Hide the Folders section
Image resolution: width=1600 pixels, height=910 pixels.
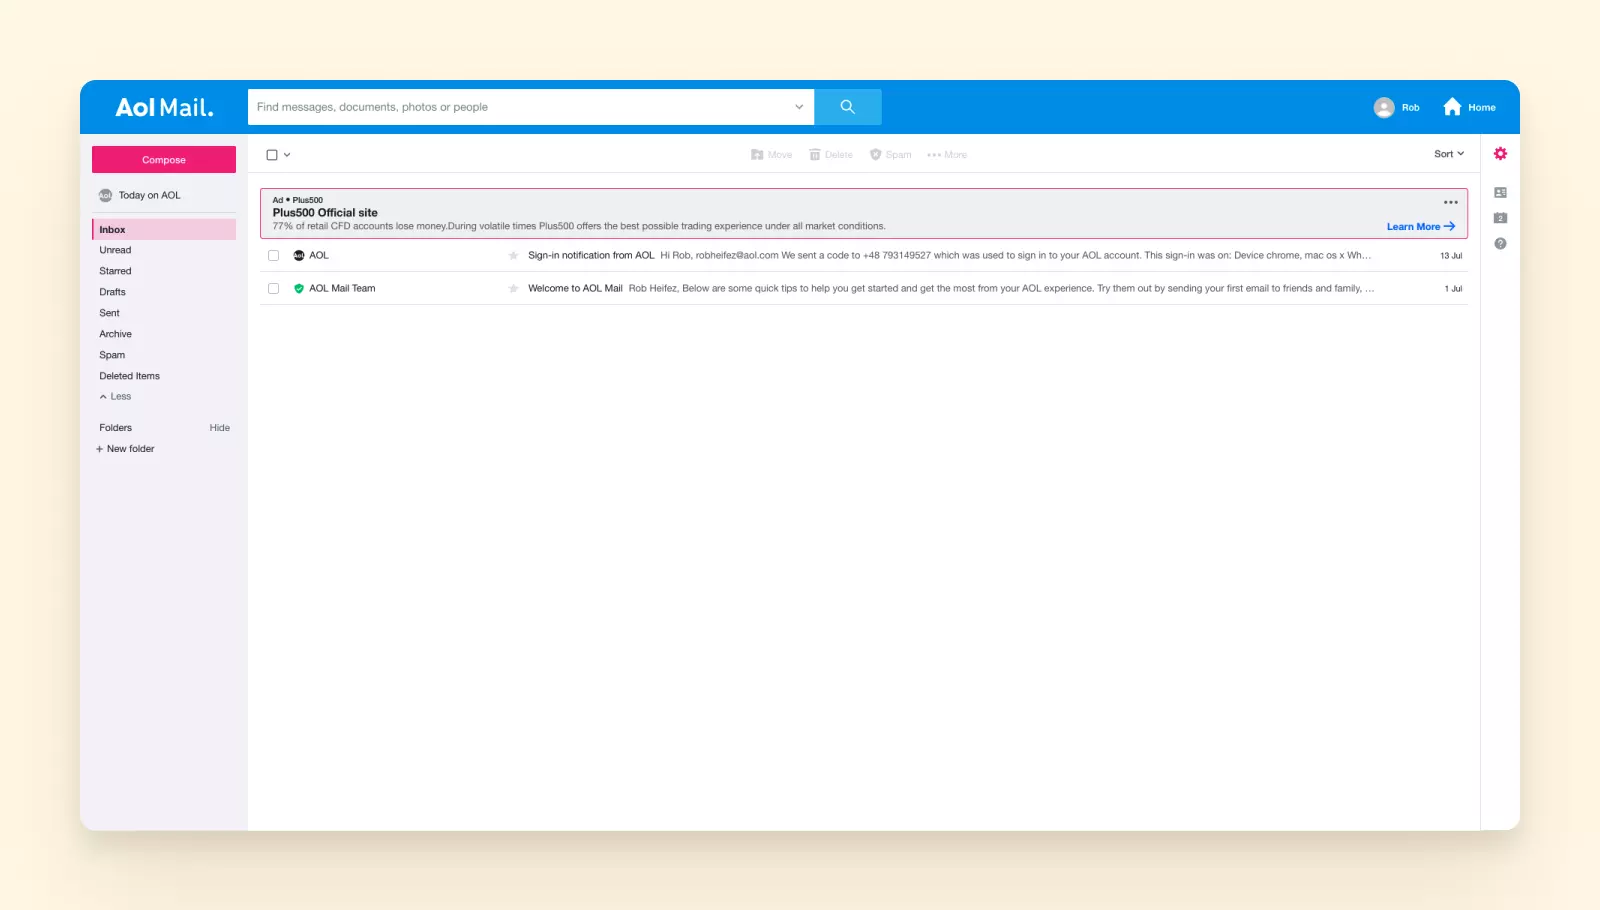tap(219, 428)
